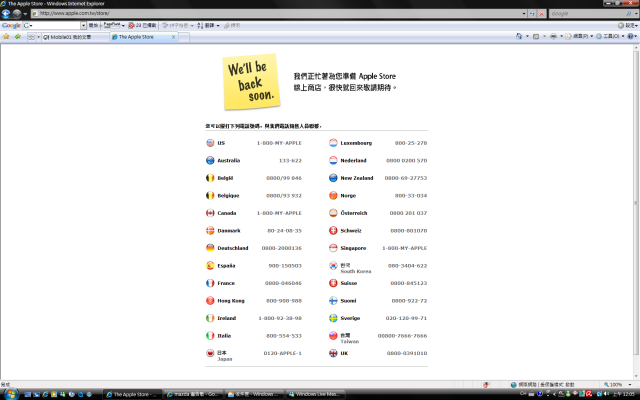Open the Favorites Center star icon
The width and height of the screenshot is (640, 400).
6,37
